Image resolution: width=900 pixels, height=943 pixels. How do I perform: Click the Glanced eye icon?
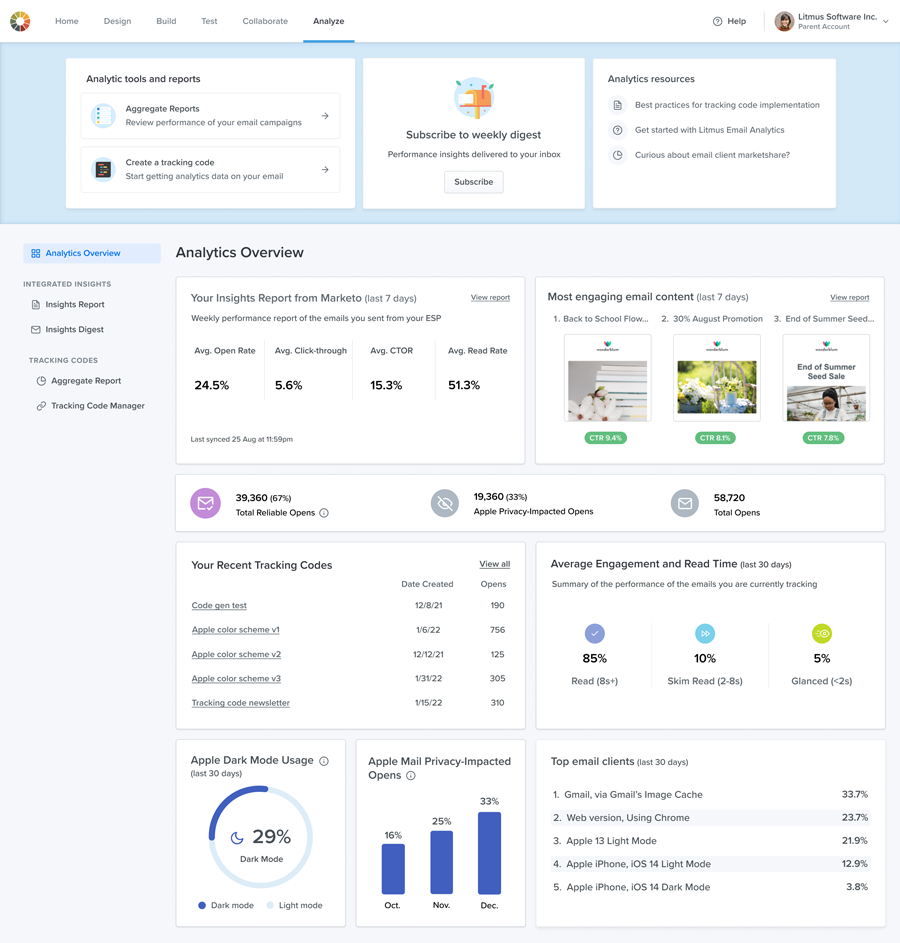pyautogui.click(x=822, y=633)
